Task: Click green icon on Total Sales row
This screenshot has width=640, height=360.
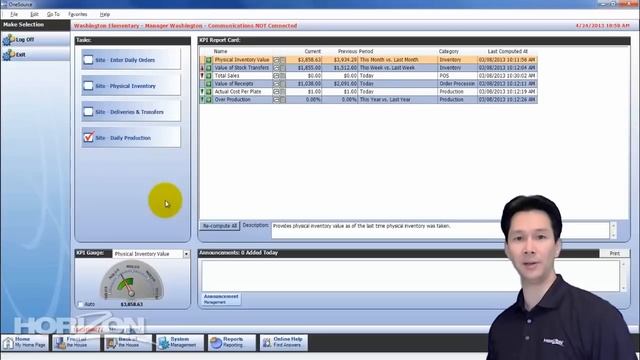Action: [x=209, y=76]
